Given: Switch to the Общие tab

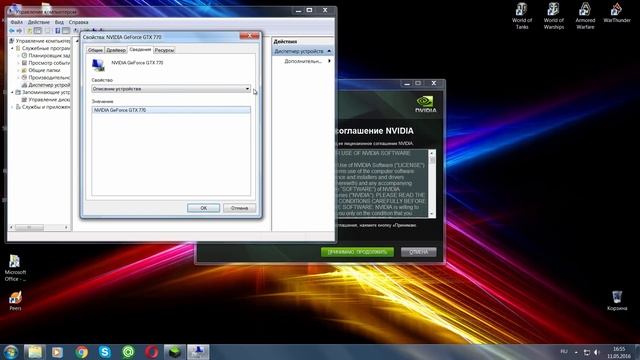Looking at the screenshot, I should pos(95,50).
